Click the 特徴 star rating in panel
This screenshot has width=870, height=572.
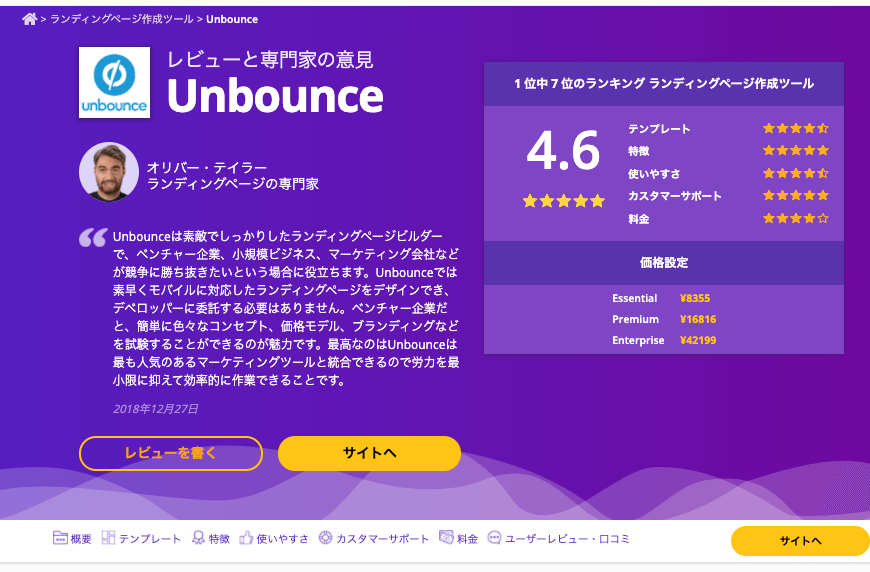tap(796, 150)
